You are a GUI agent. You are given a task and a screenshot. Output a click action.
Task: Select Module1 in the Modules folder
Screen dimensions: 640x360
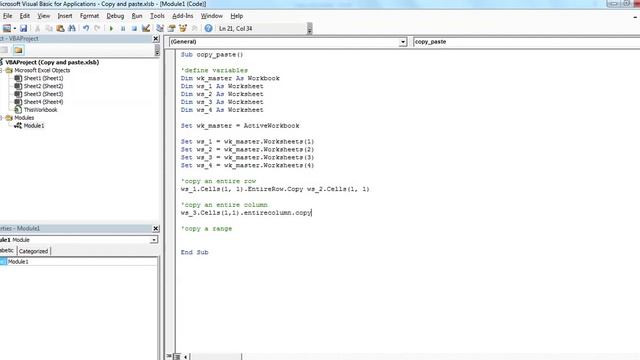(33, 126)
